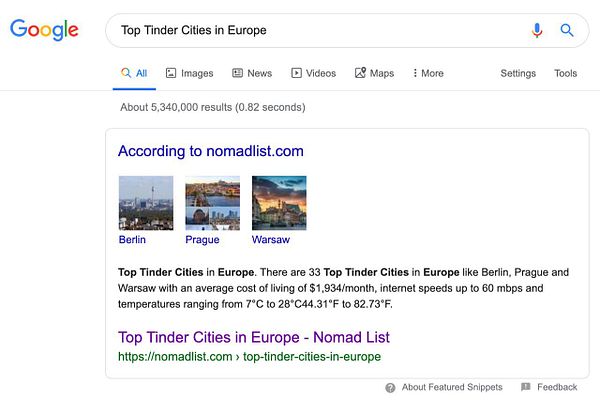Click the Feedback flag icon
This screenshot has height=402, width=600.
tap(526, 387)
